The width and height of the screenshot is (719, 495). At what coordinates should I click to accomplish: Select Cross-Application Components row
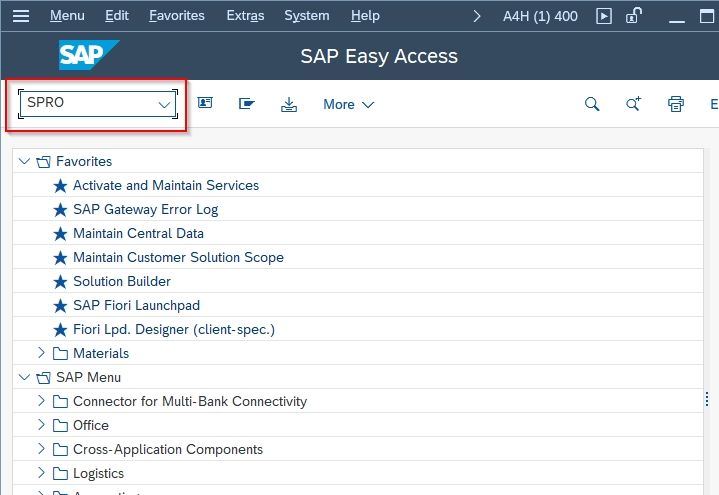tap(358, 449)
